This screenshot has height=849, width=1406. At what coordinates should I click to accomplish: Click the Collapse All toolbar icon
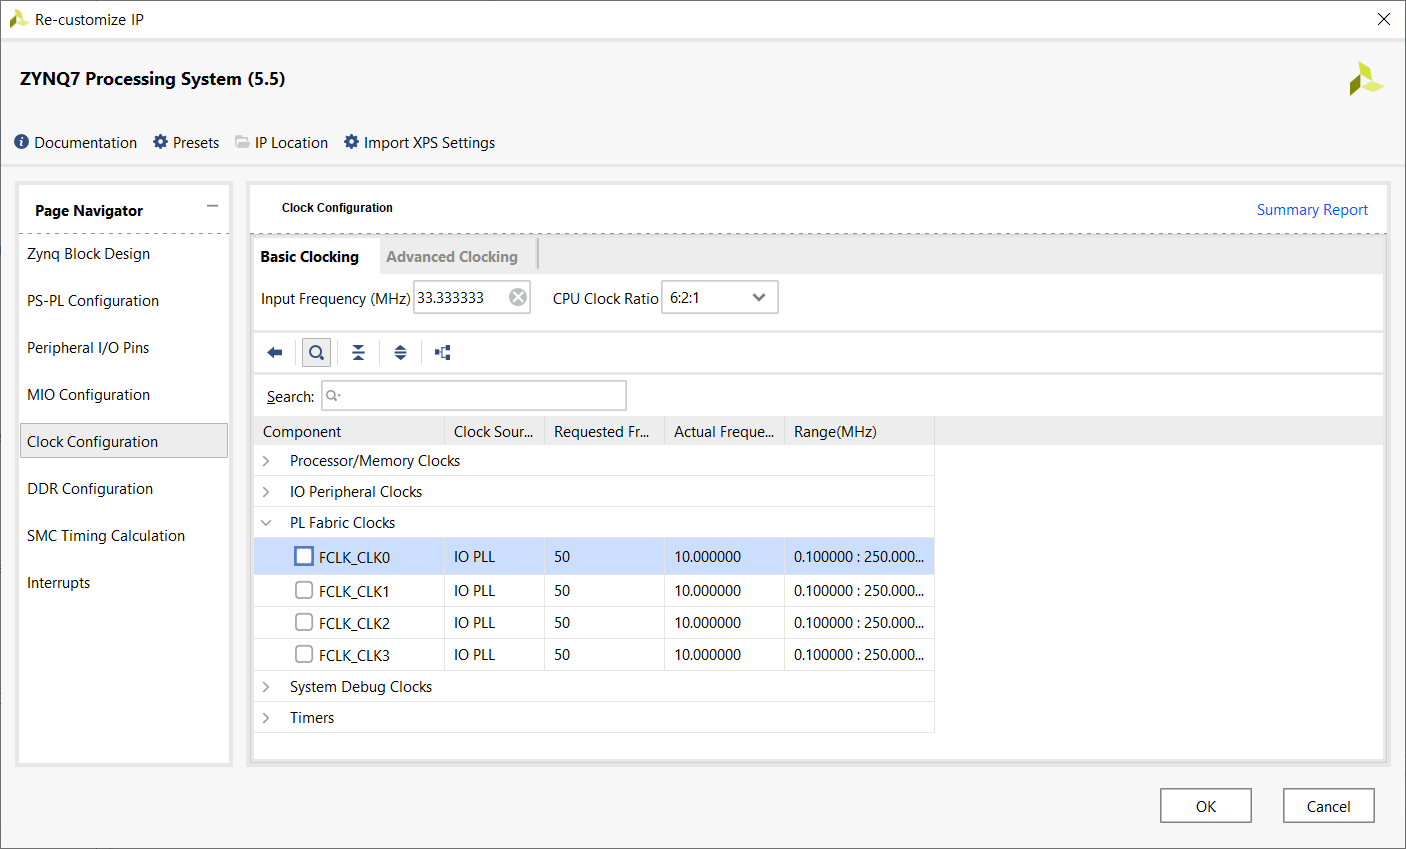(358, 352)
